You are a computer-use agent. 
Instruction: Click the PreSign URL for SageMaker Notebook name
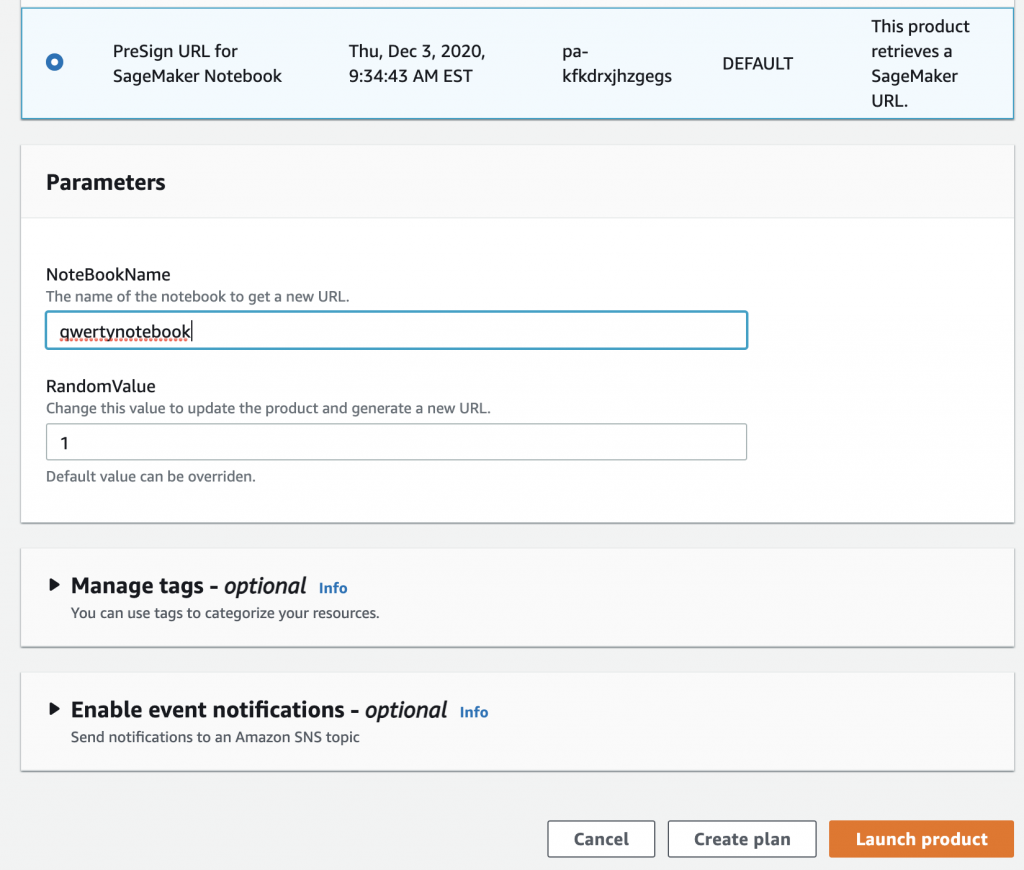197,63
